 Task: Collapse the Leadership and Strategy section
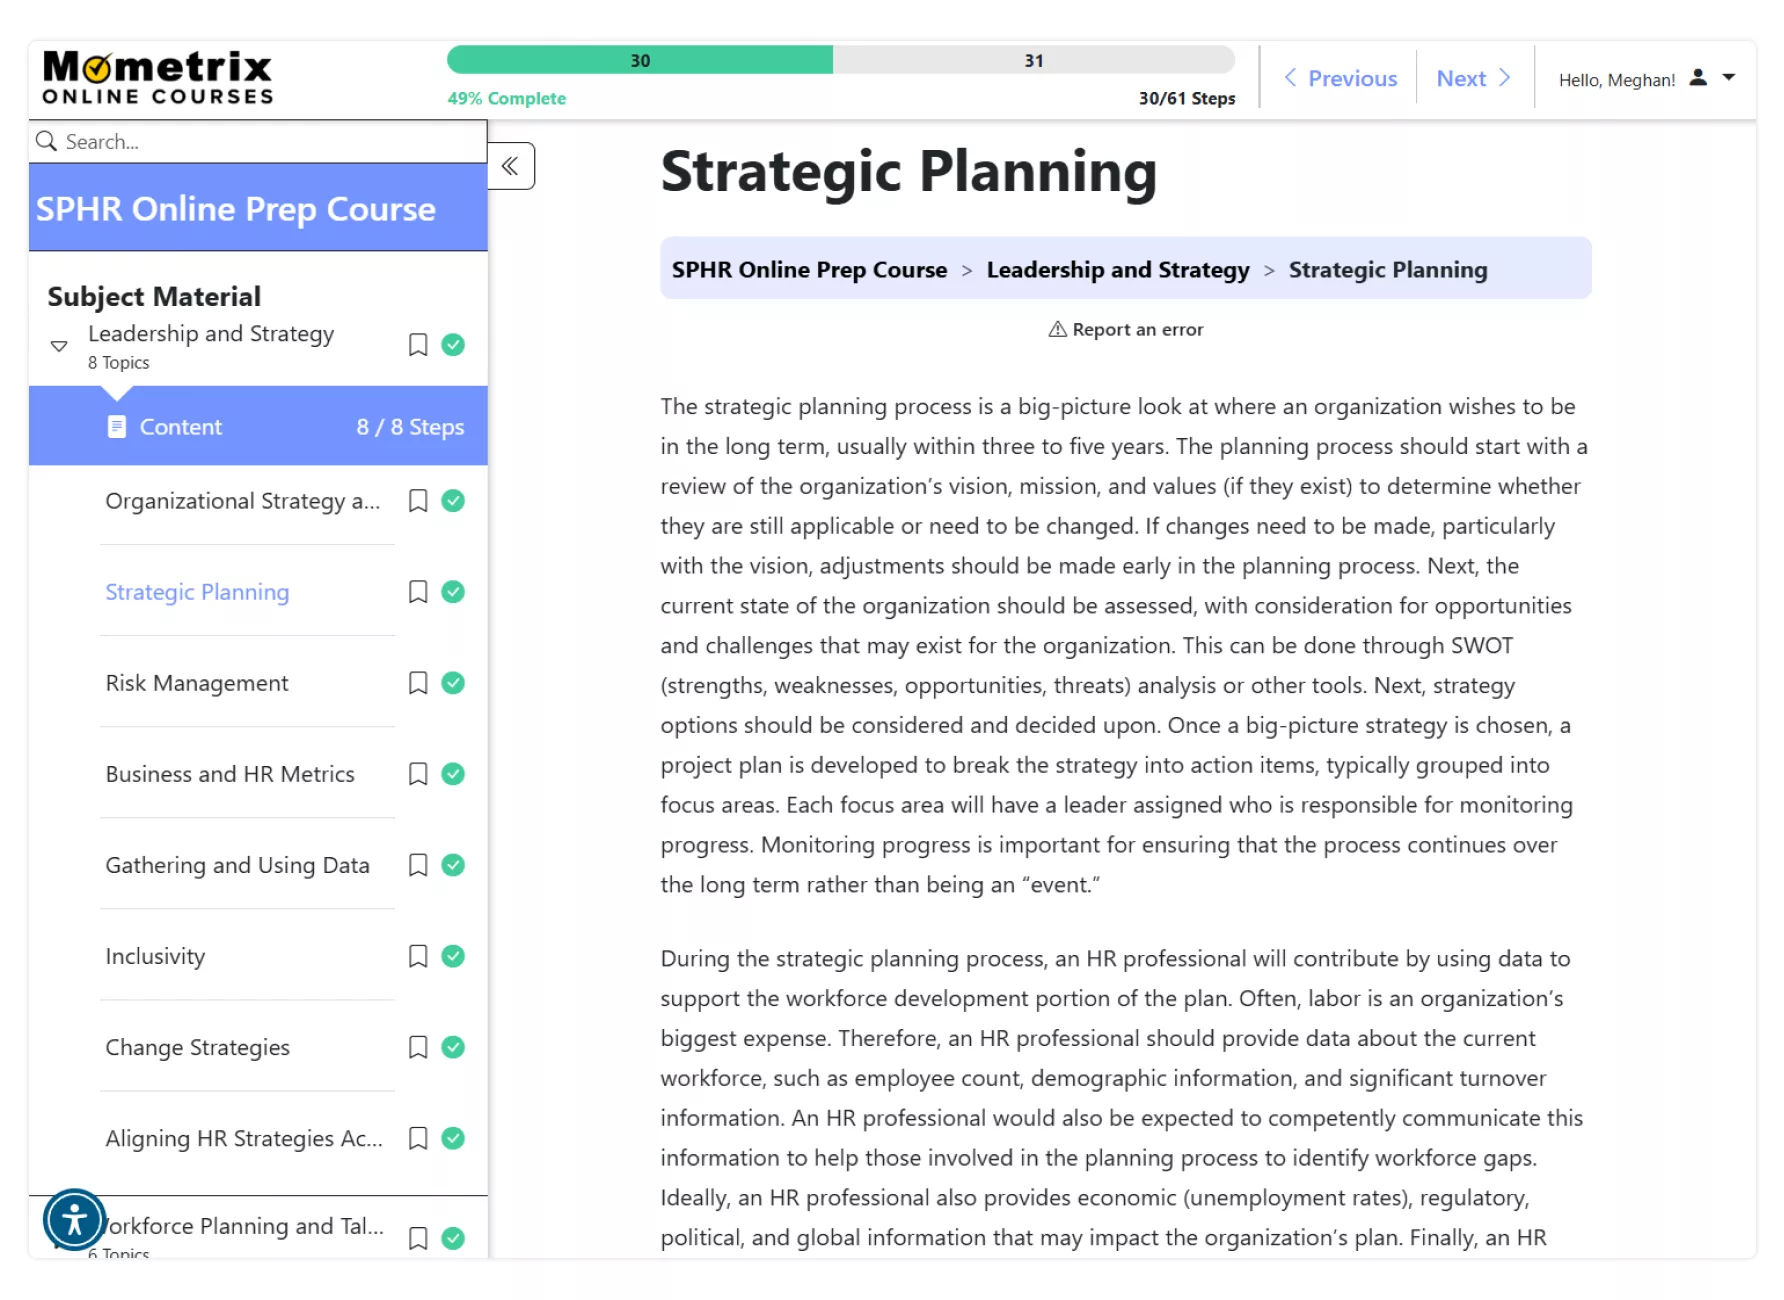point(59,346)
